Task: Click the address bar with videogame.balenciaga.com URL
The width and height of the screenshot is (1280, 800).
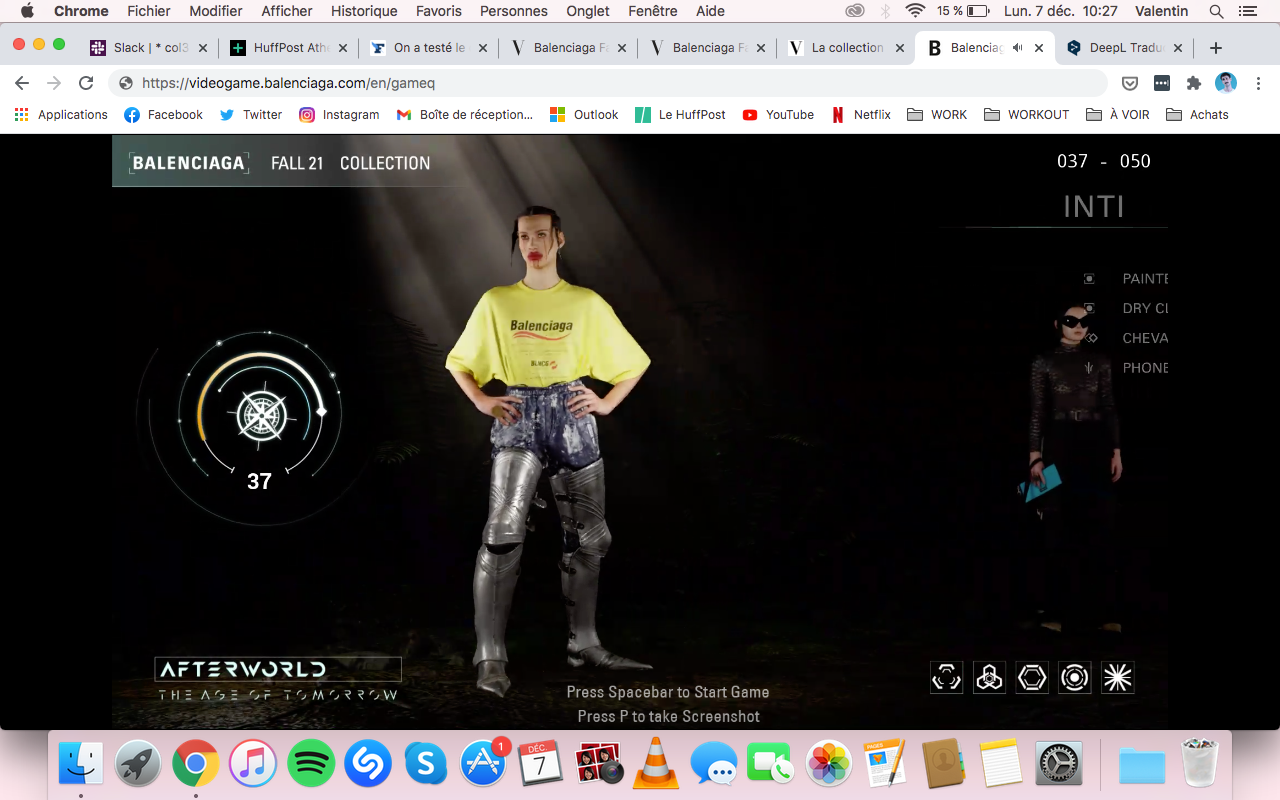Action: [610, 83]
